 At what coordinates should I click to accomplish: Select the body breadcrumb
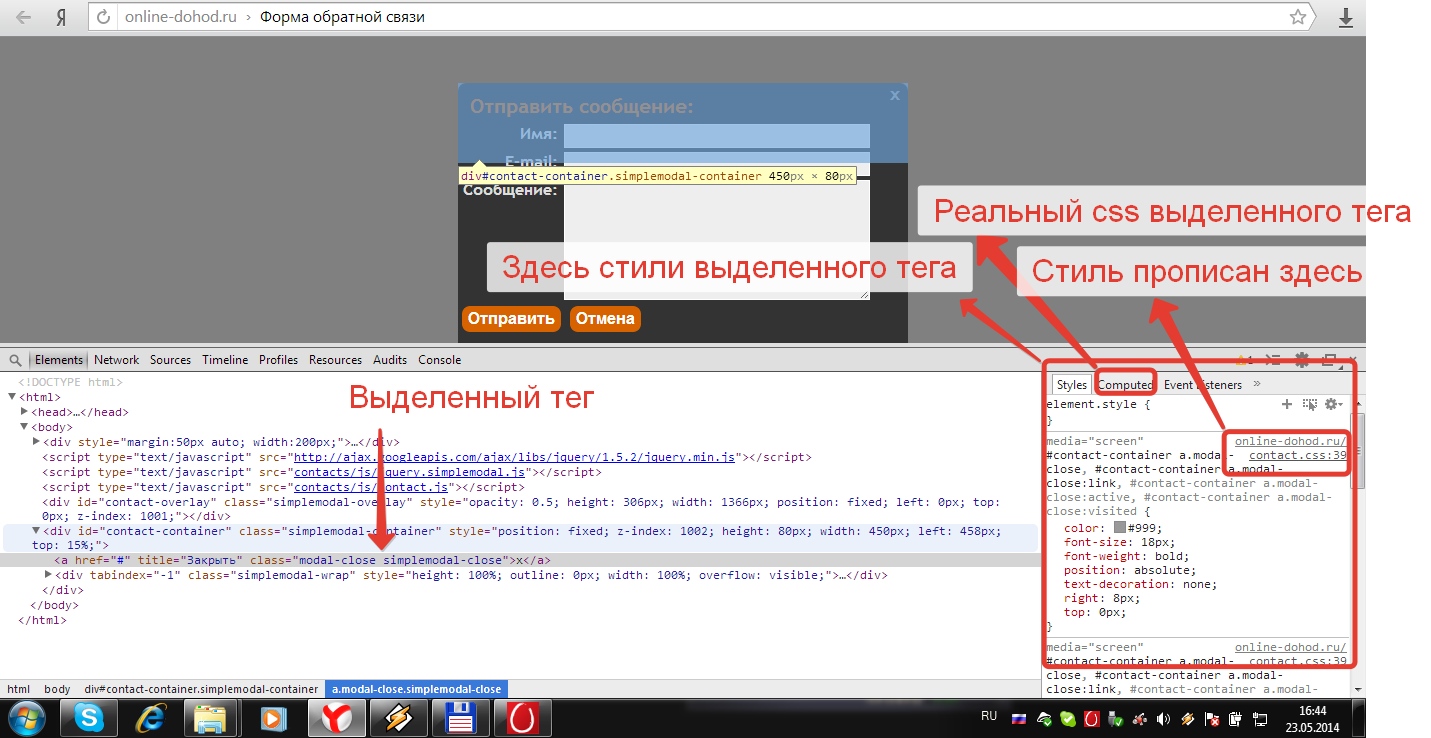[57, 689]
